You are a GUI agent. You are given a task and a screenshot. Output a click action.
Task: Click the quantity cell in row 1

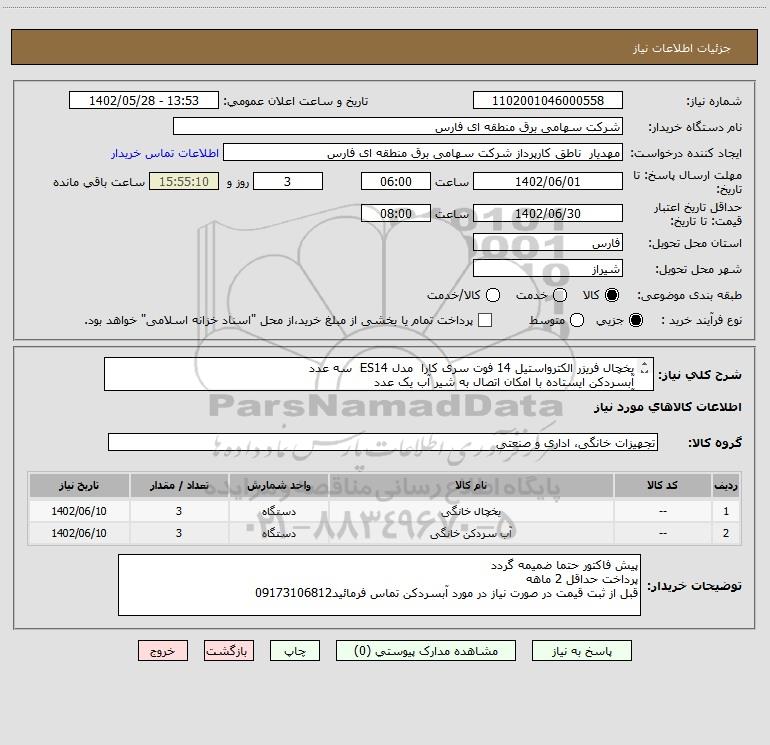point(179,511)
